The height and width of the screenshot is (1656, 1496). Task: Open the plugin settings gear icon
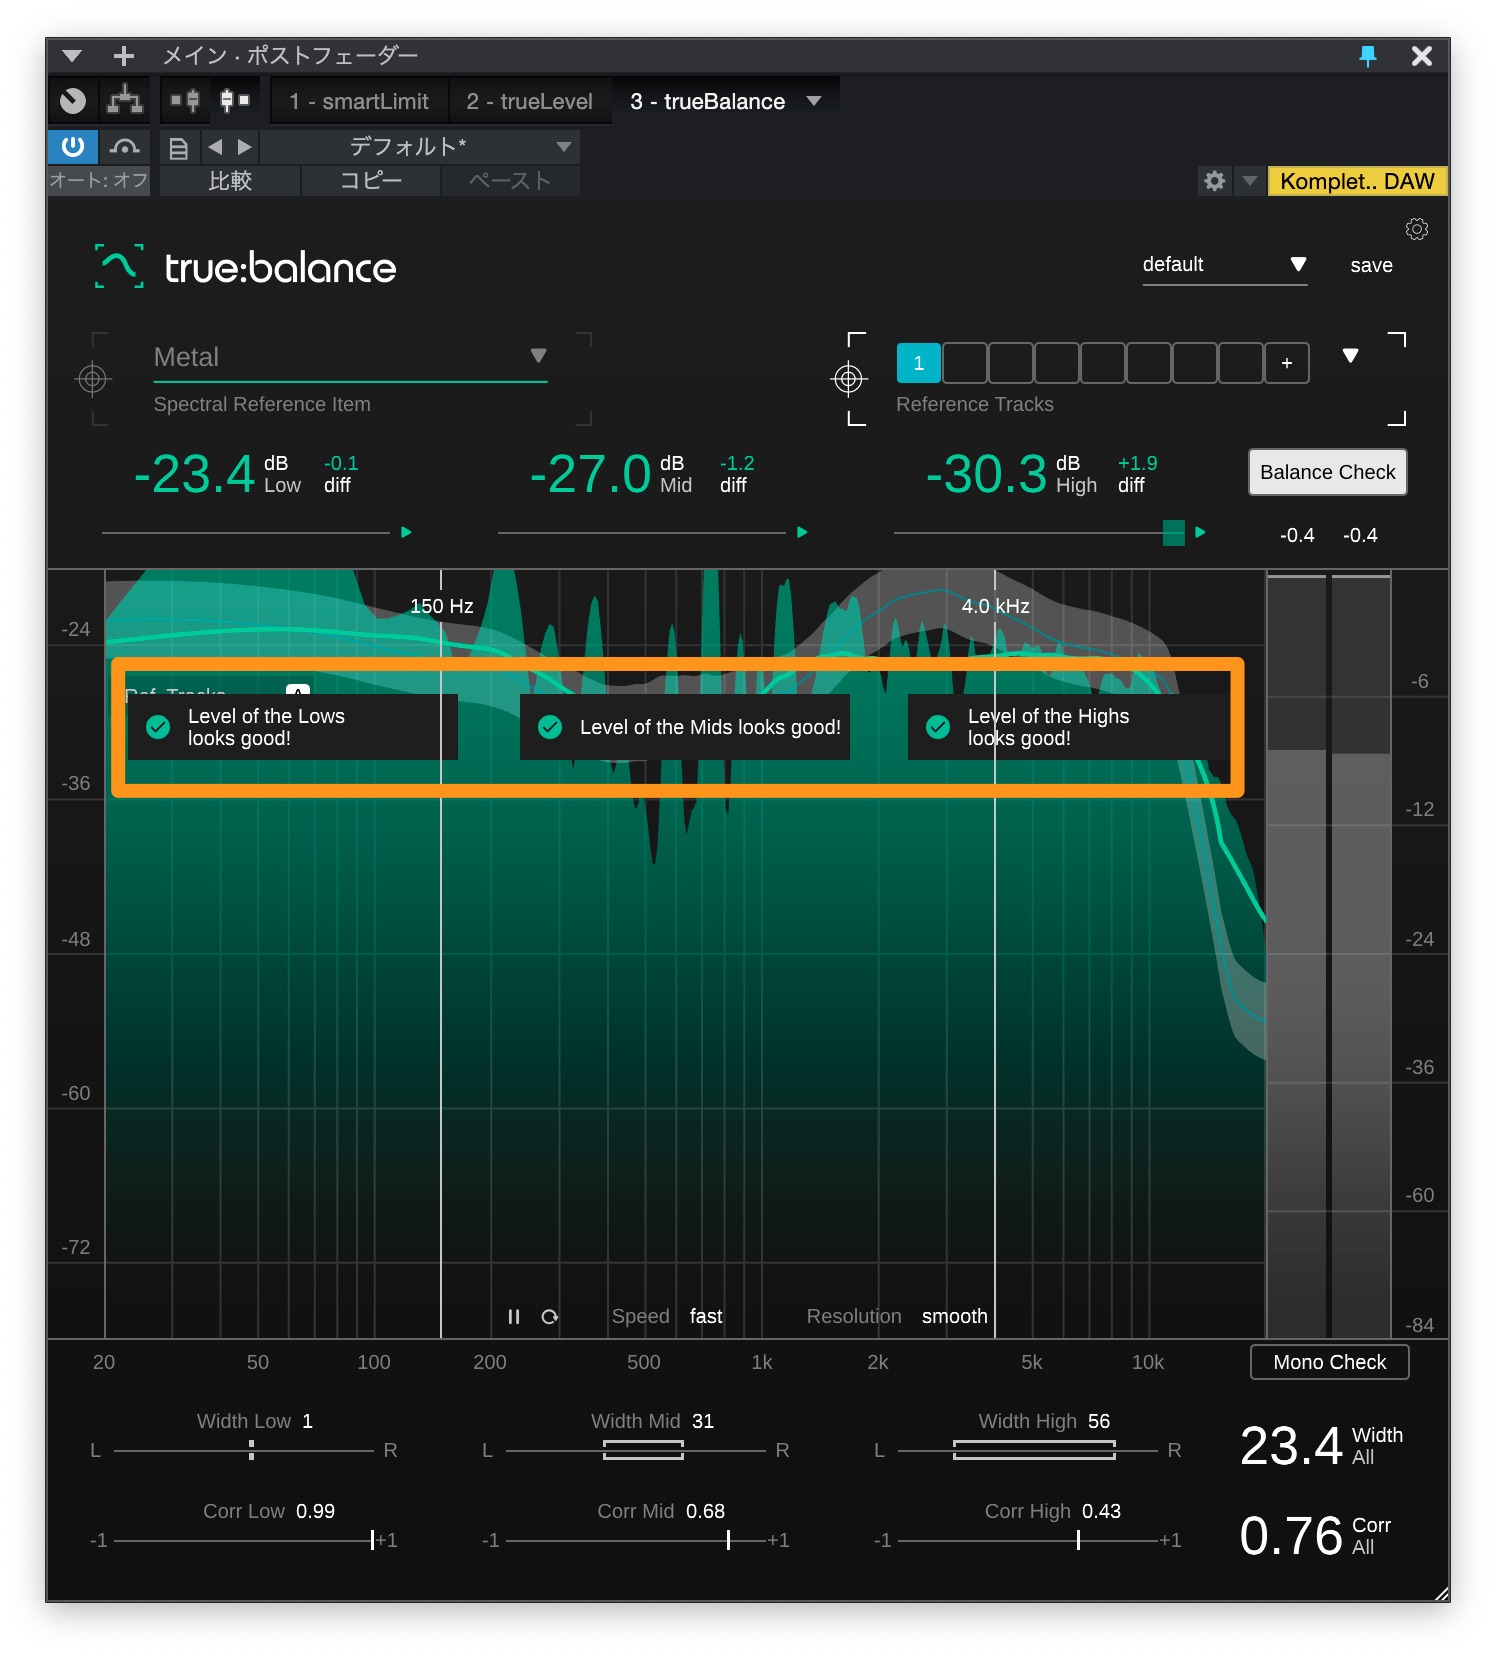point(1416,229)
